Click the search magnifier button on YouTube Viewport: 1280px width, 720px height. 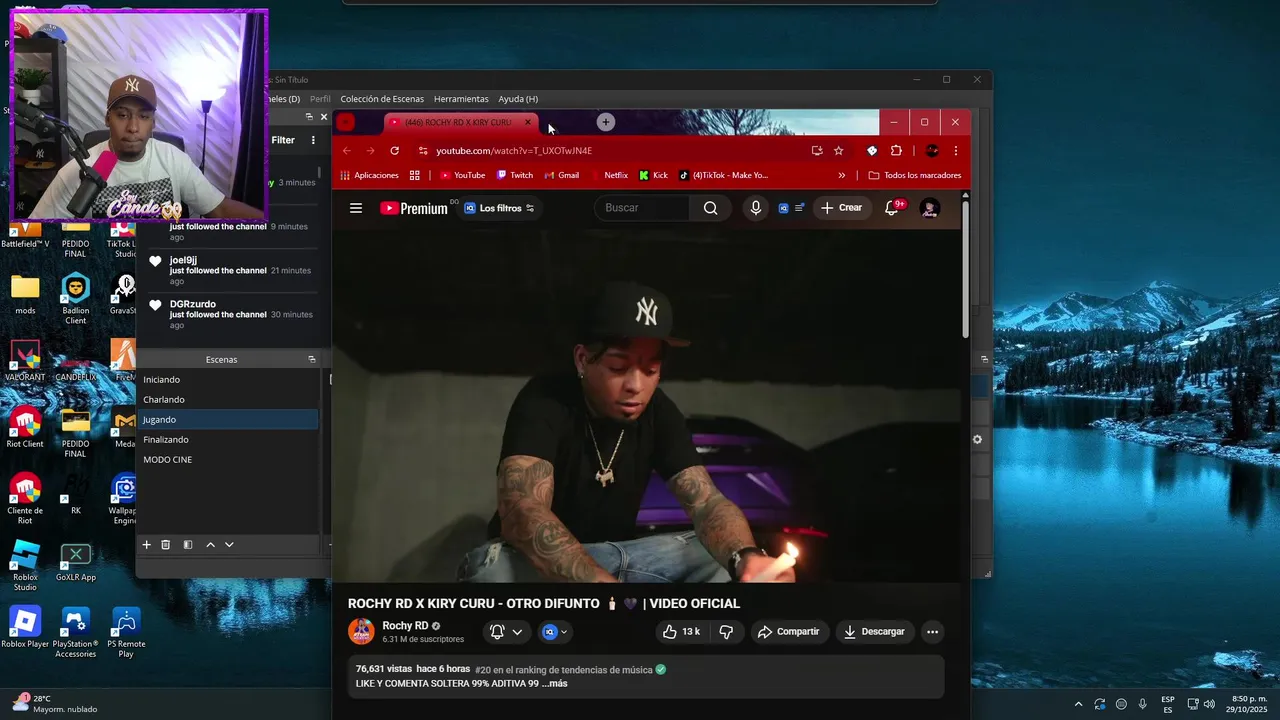(x=710, y=208)
